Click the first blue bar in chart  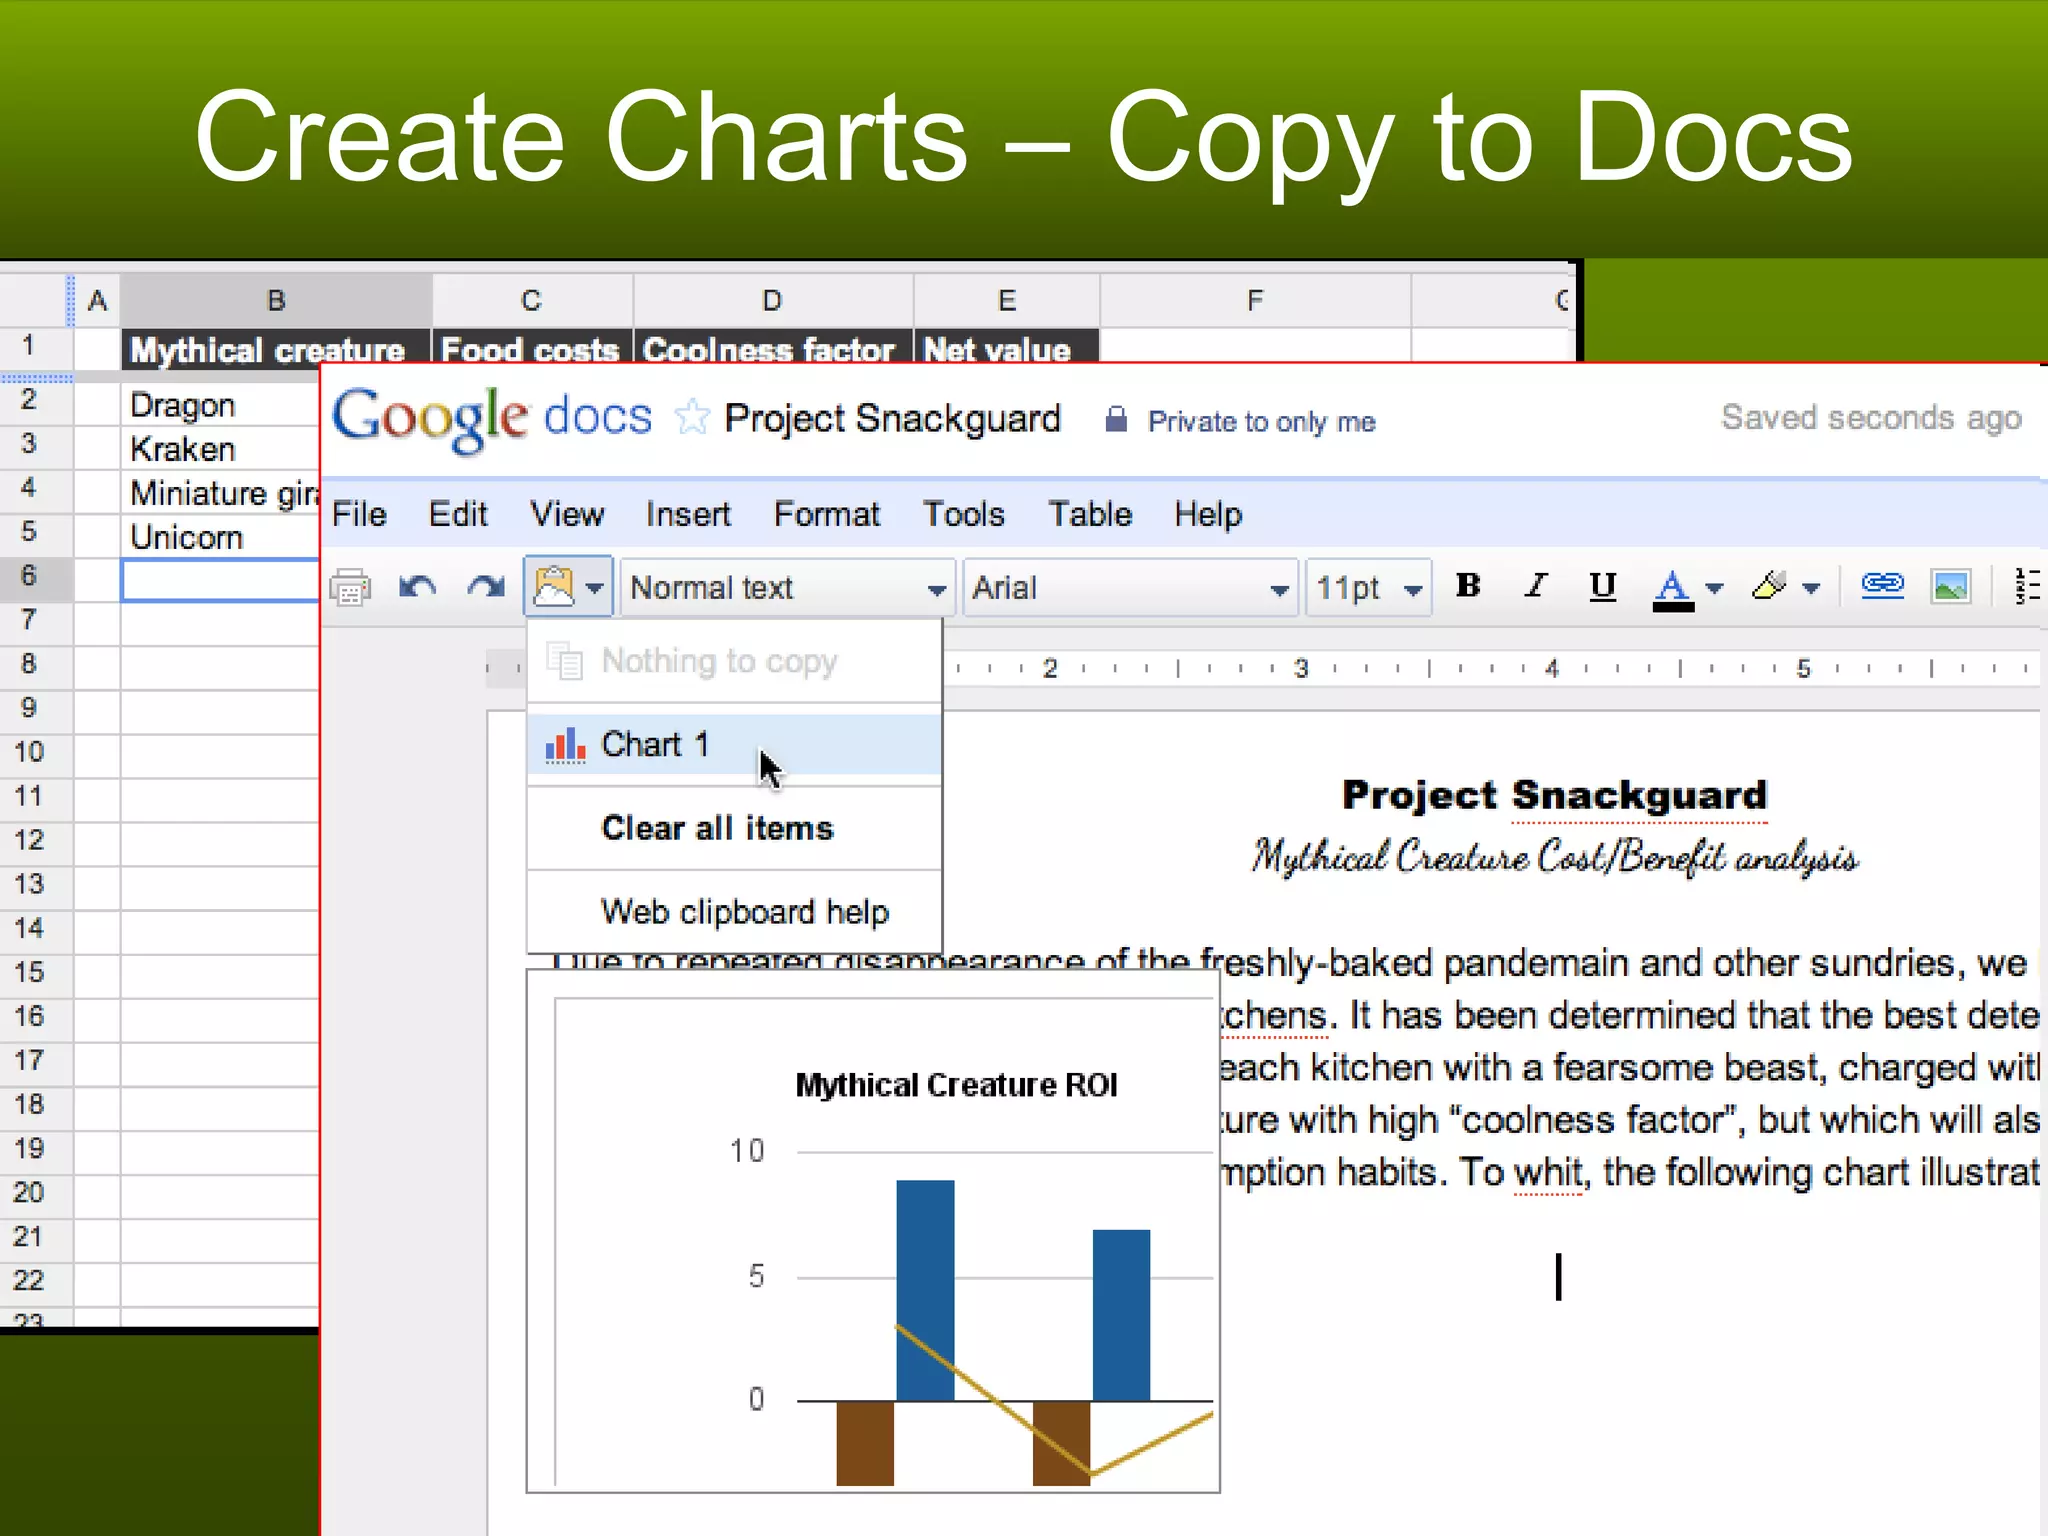[x=925, y=1290]
